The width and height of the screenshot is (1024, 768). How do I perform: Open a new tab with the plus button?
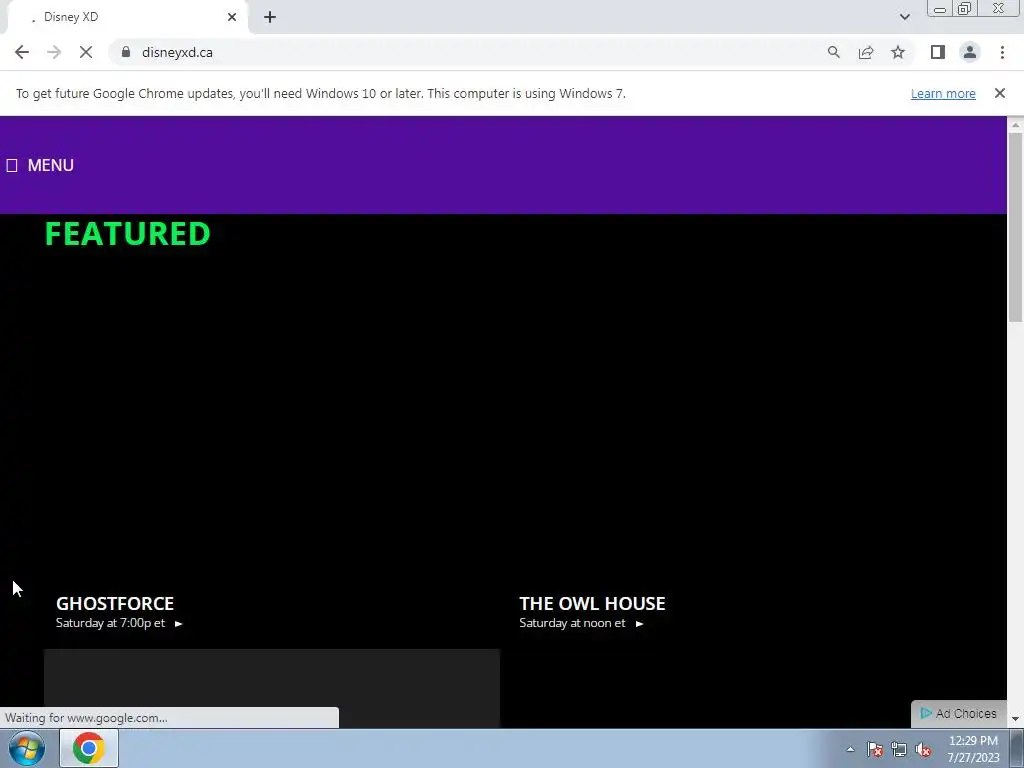pos(270,17)
